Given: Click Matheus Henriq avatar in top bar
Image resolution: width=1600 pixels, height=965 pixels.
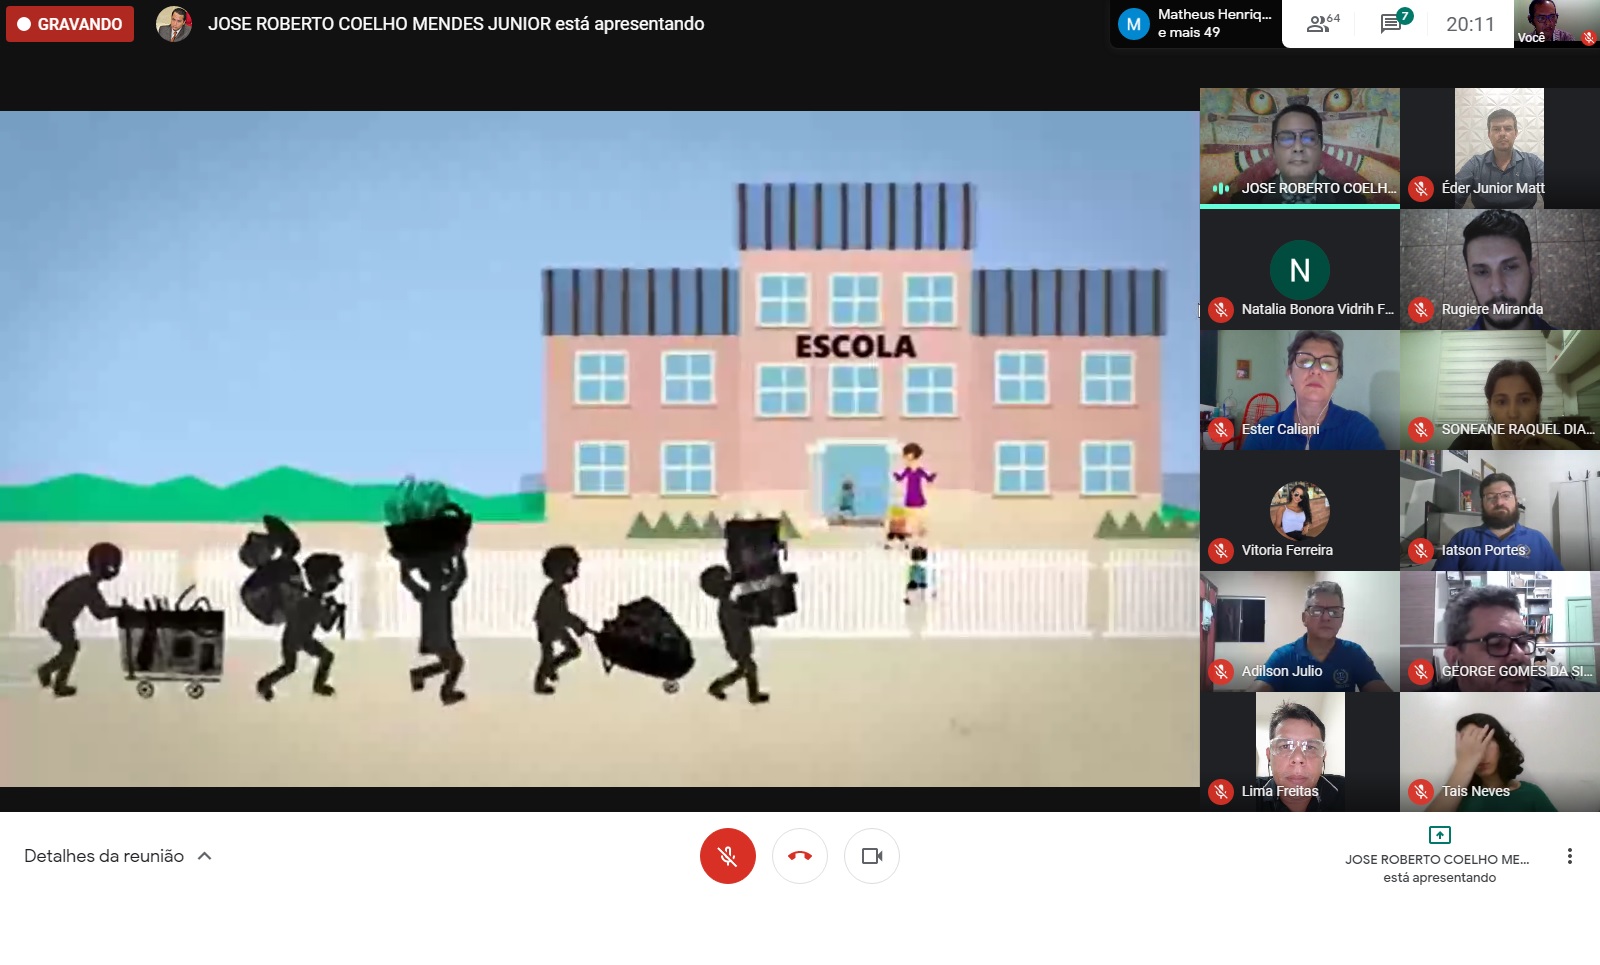Looking at the screenshot, I should (x=1133, y=24).
